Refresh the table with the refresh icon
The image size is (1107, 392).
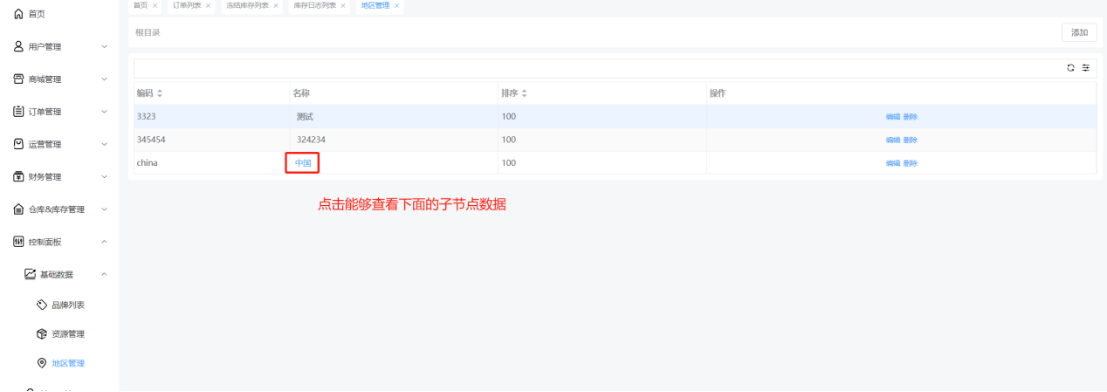click(1070, 68)
